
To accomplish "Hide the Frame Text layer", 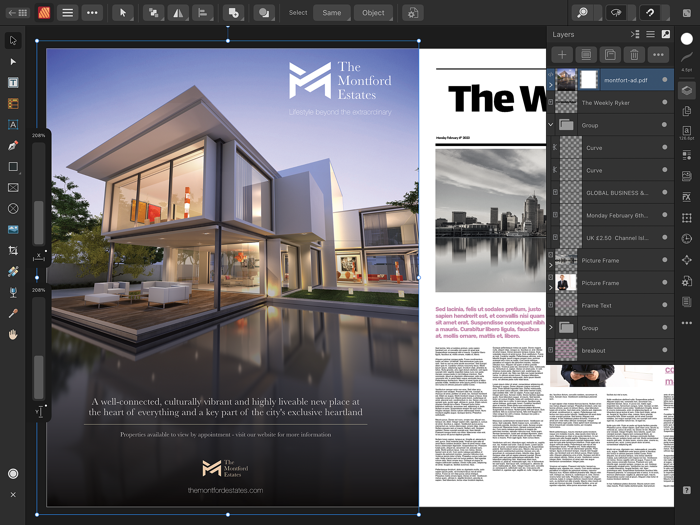I will click(665, 305).
